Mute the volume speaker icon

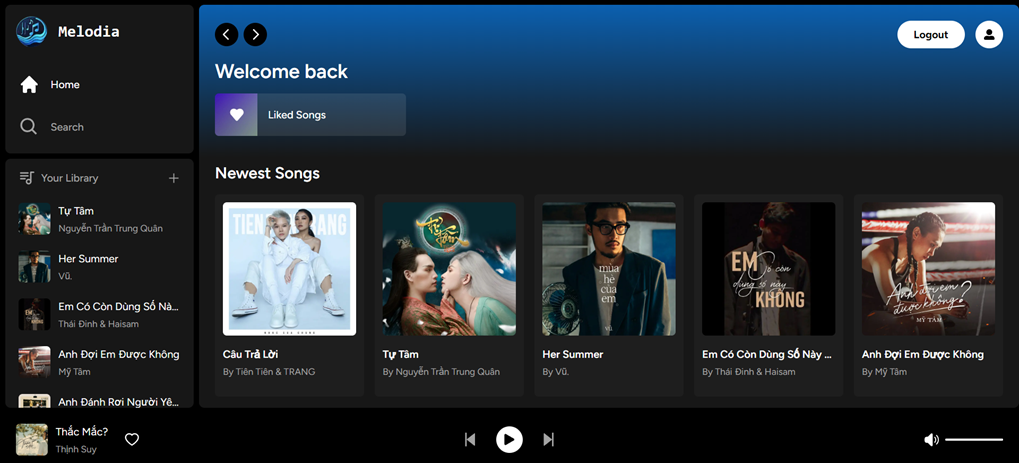point(931,440)
